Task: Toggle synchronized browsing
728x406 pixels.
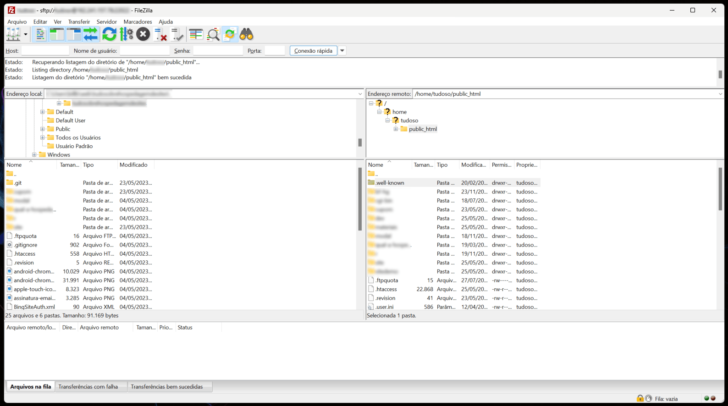Action: (230, 34)
